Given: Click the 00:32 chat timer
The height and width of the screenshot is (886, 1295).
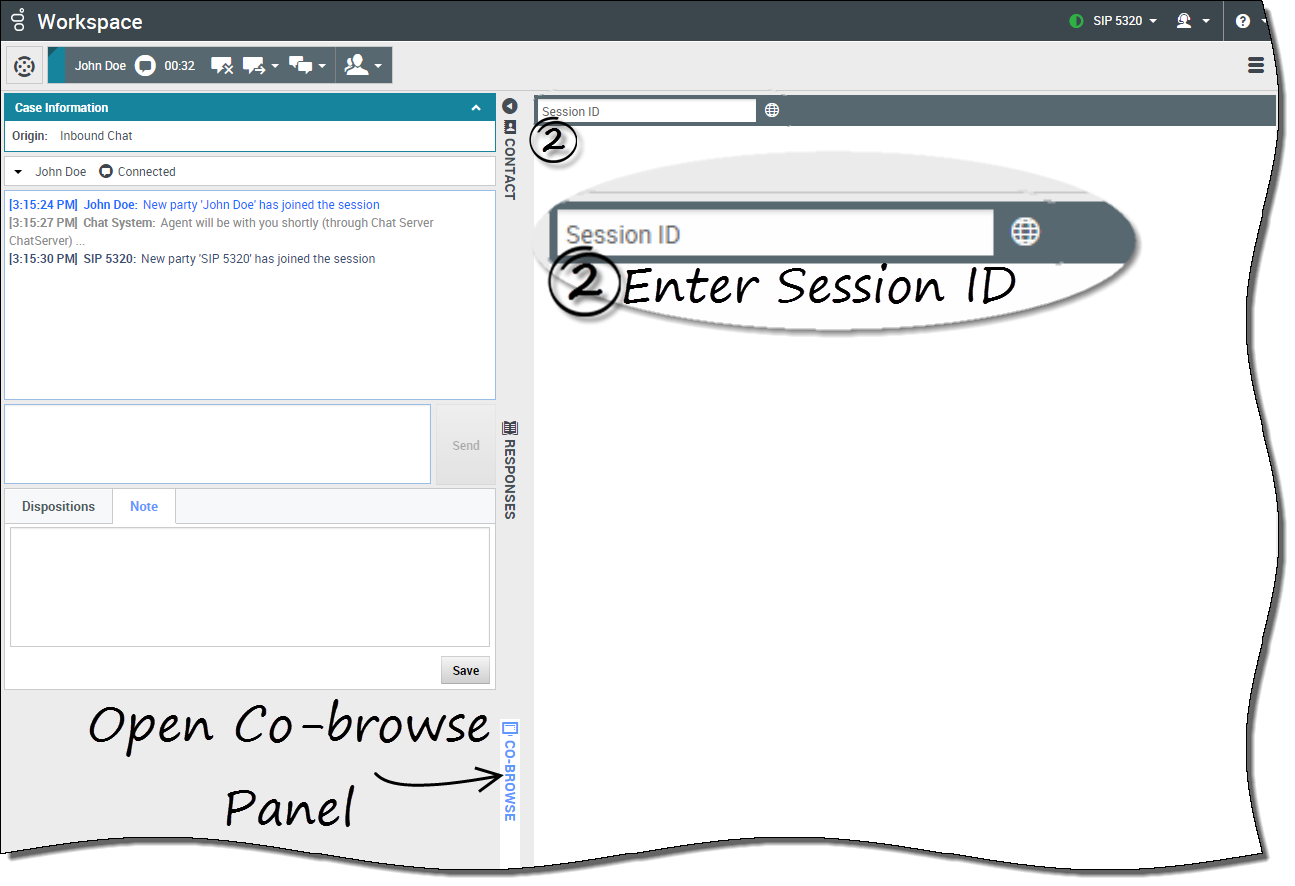Looking at the screenshot, I should coord(180,66).
